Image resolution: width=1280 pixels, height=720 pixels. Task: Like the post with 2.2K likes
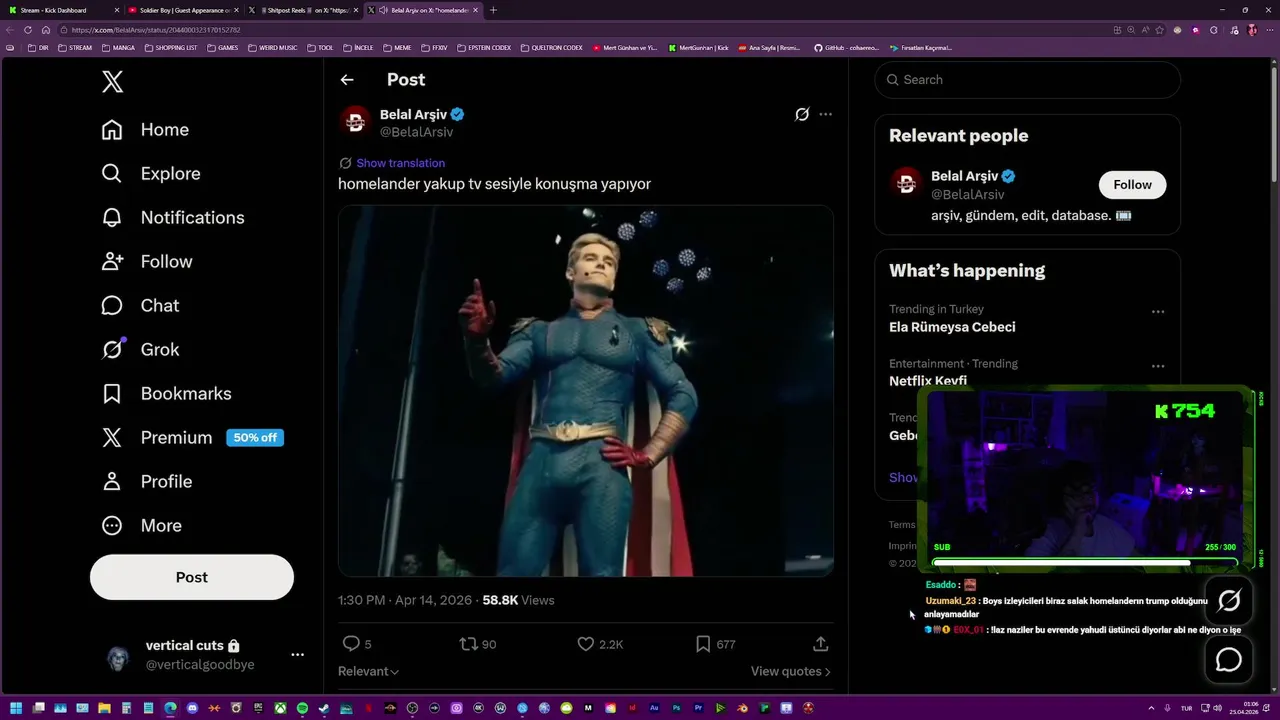coord(586,644)
